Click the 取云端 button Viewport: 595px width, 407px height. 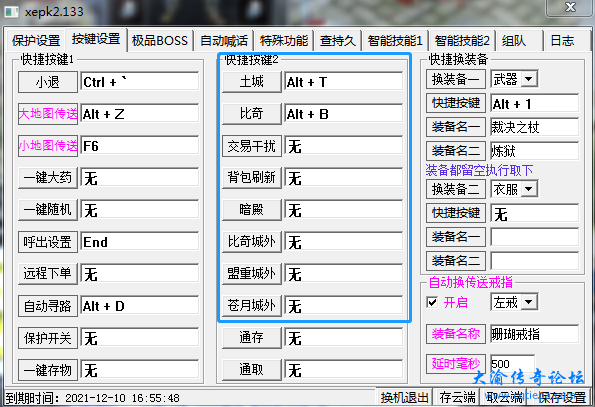coord(505,398)
